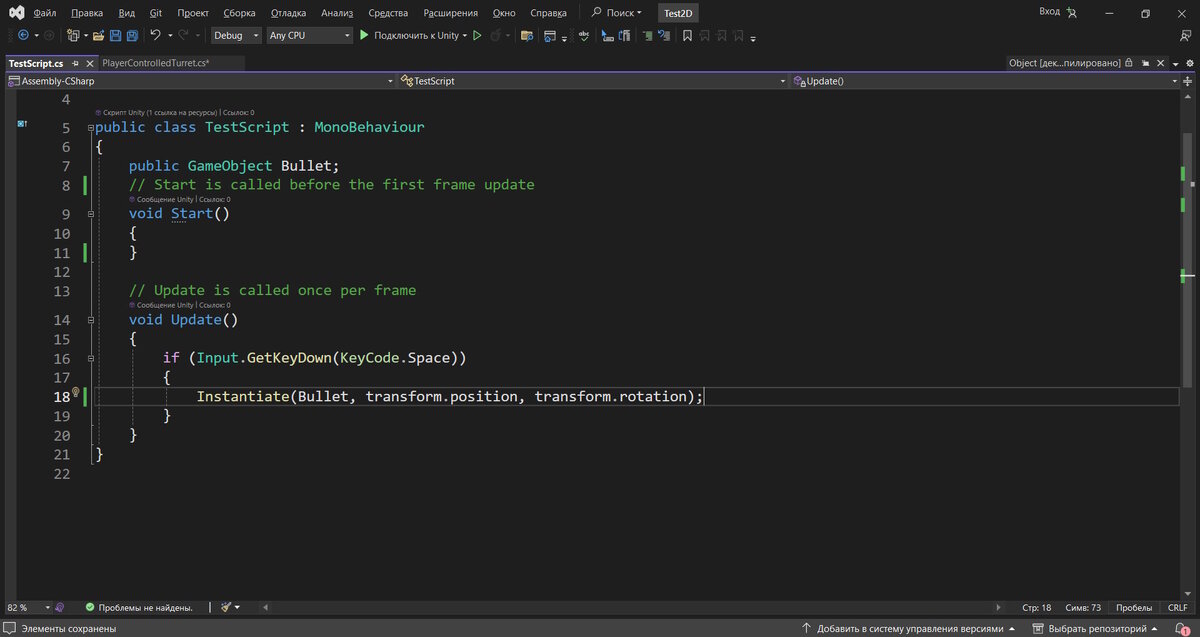Click the CRLF line ending indicator
This screenshot has height=637, width=1200.
(1177, 607)
